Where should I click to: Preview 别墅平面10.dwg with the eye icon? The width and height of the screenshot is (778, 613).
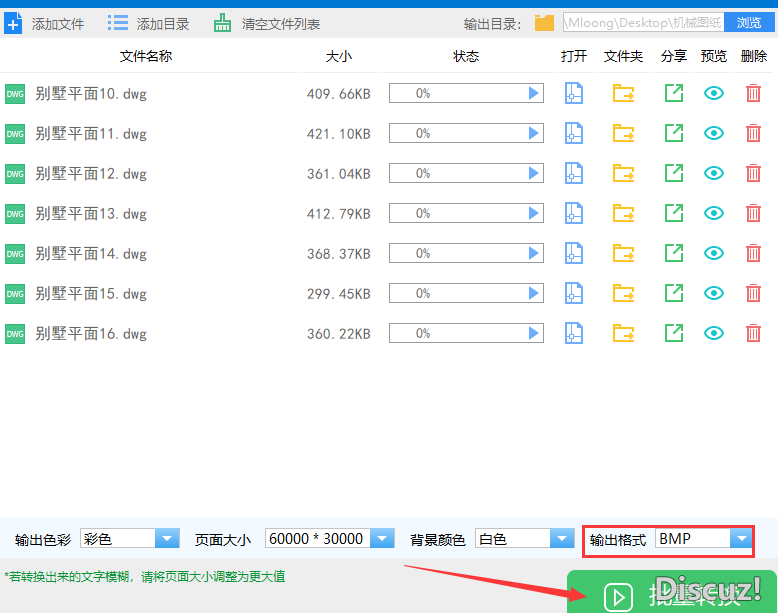point(713,93)
